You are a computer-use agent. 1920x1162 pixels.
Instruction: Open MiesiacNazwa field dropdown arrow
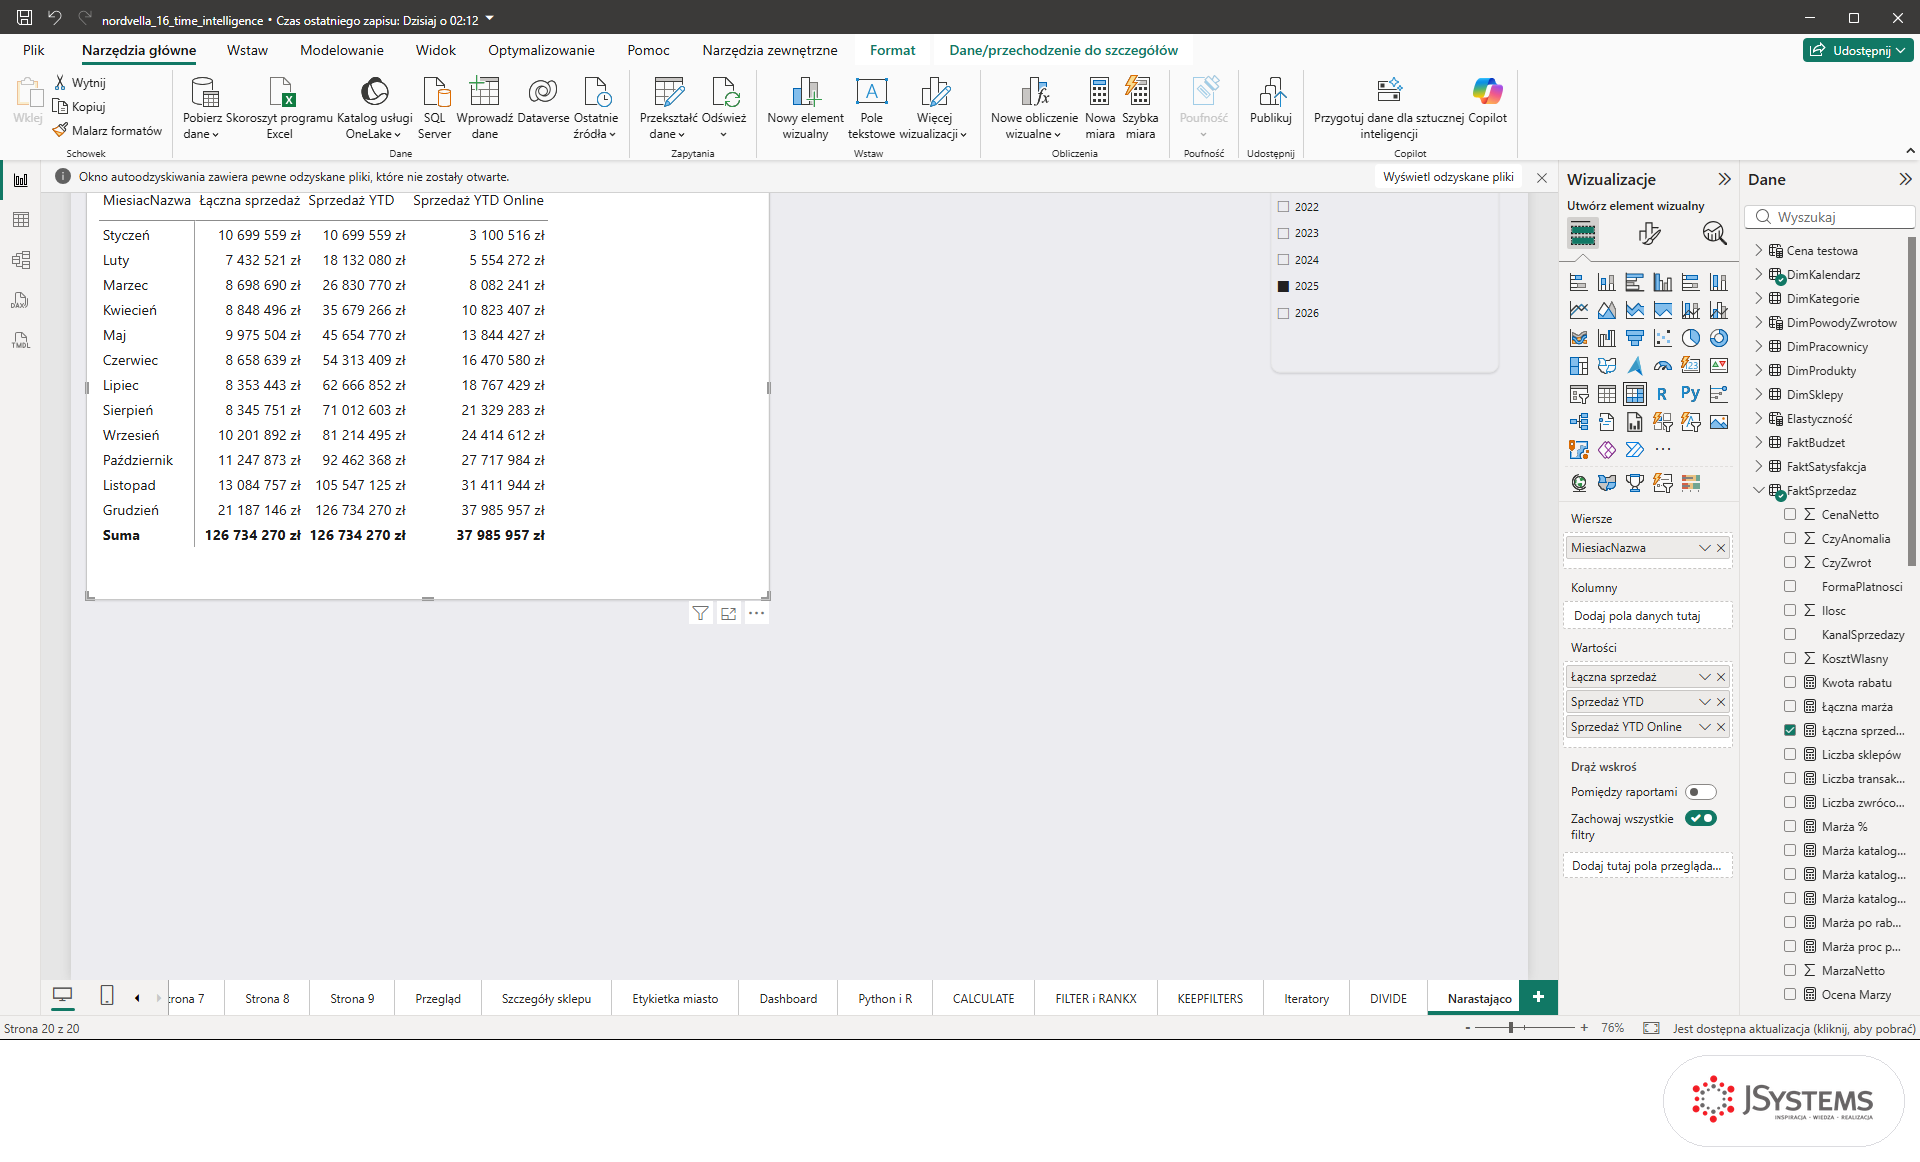tap(1705, 548)
